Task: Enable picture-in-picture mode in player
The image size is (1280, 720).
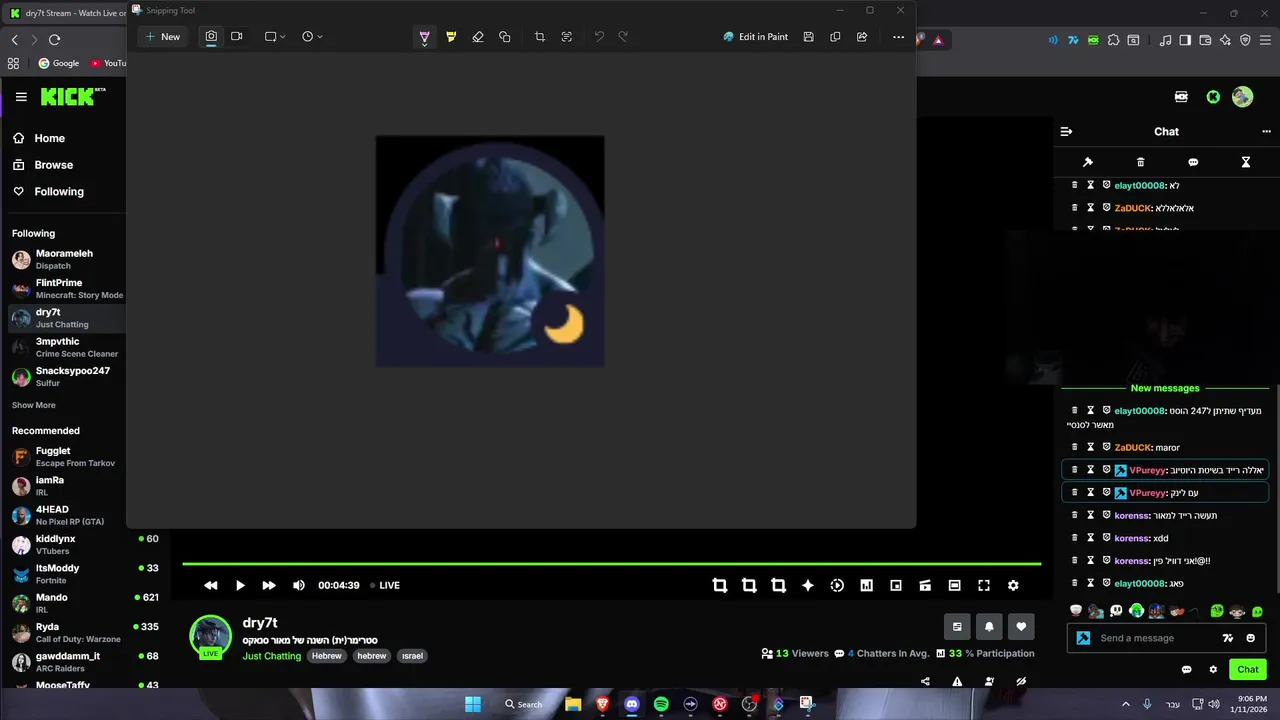Action: 896,585
